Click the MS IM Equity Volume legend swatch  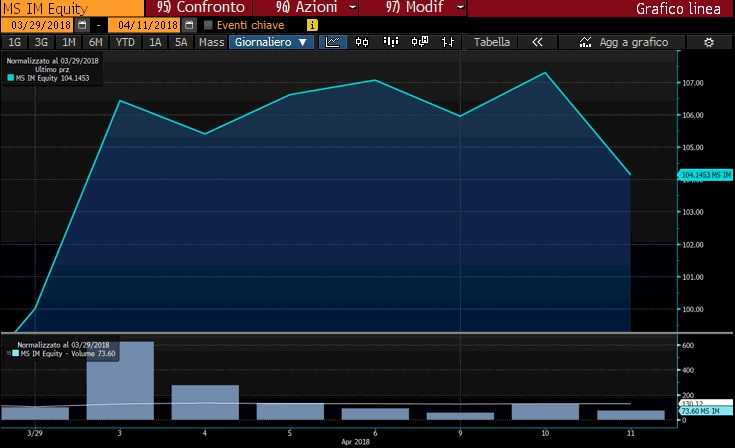(x=15, y=353)
